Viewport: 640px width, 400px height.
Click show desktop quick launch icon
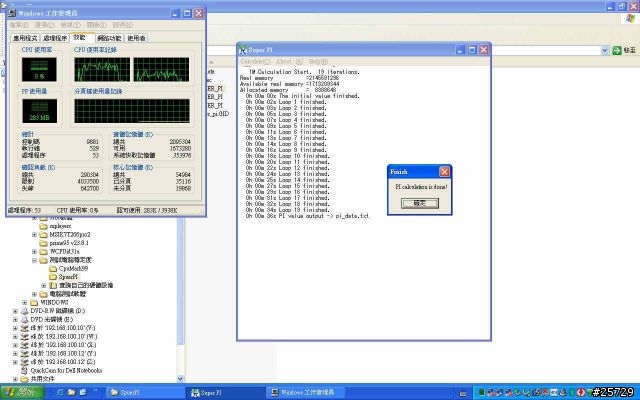(83, 393)
